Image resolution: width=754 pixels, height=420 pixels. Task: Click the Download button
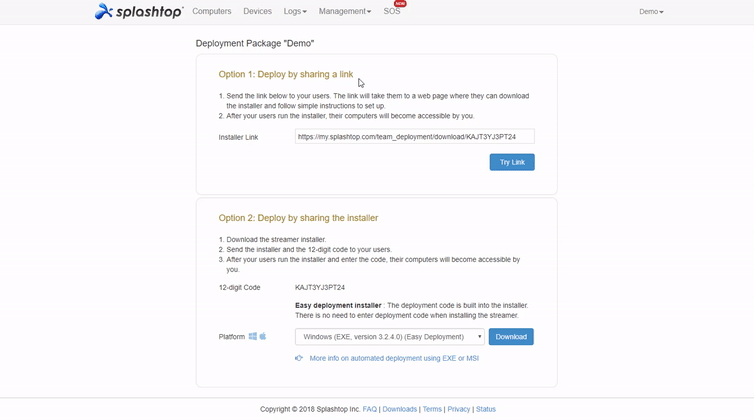[x=511, y=337]
